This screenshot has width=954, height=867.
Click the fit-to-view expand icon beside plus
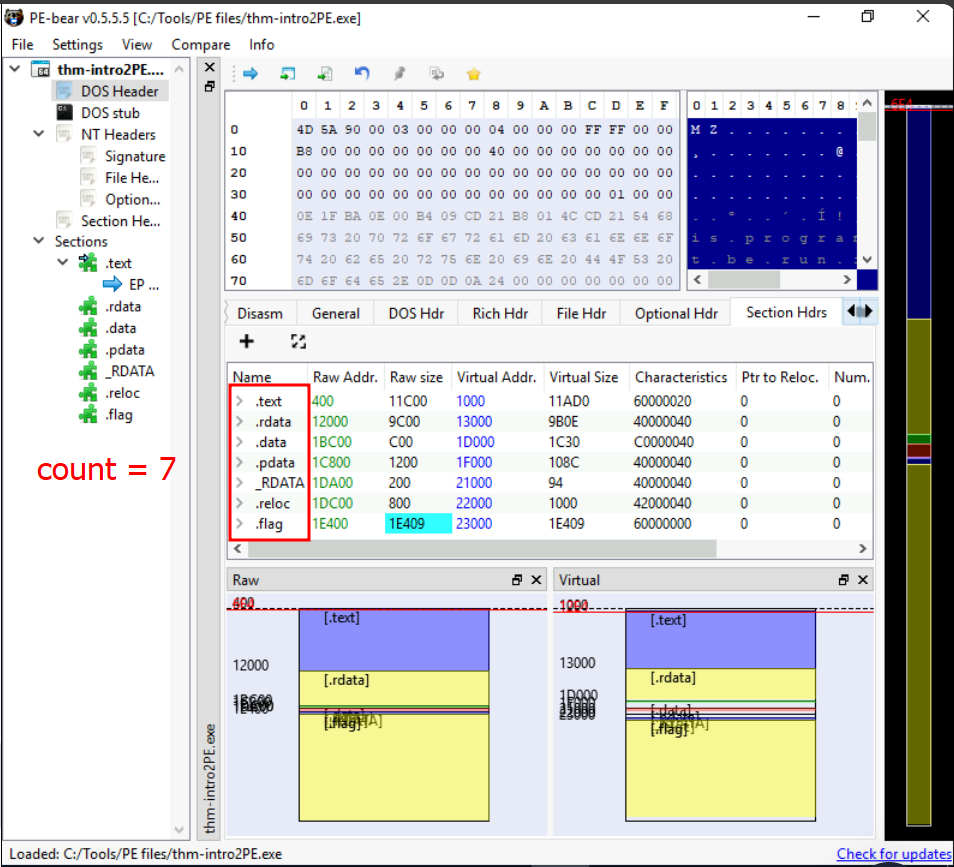(298, 341)
